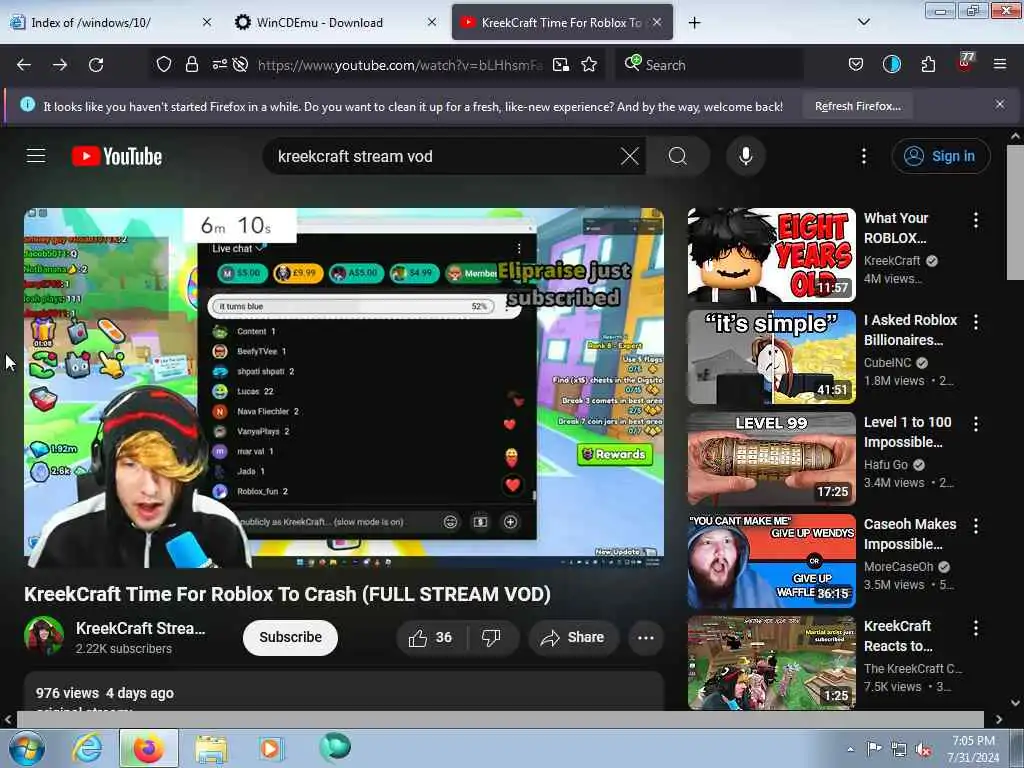This screenshot has height=768, width=1024.
Task: Open the Wendys or Waffle House thumbnail
Action: pos(771,560)
